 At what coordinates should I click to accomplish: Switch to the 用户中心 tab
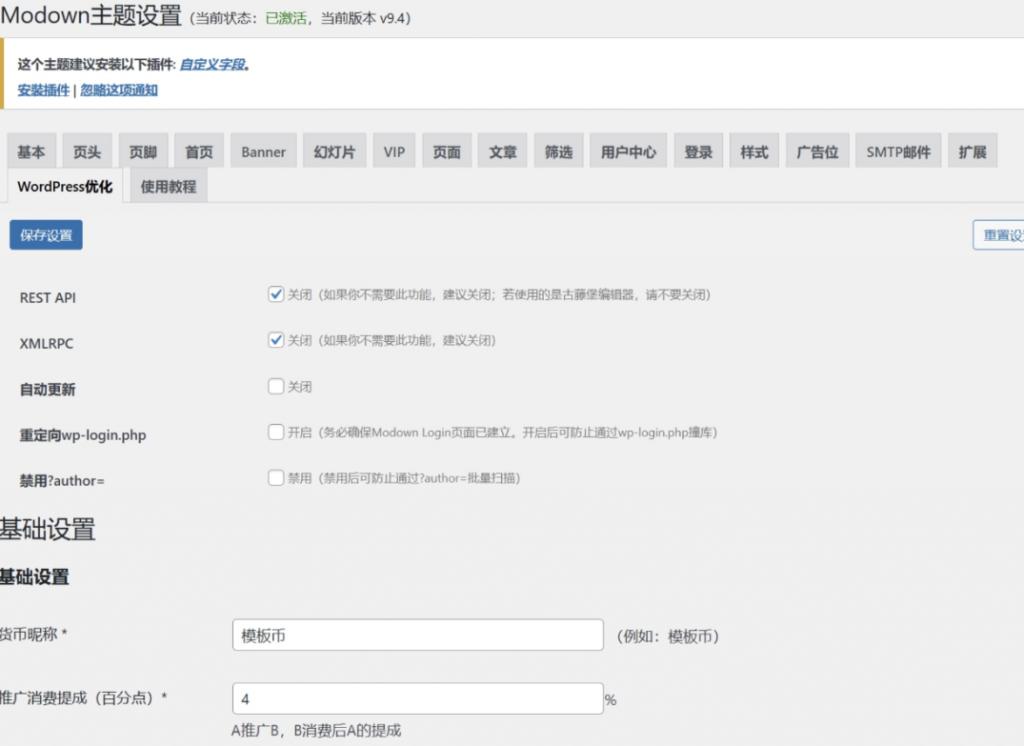(628, 152)
